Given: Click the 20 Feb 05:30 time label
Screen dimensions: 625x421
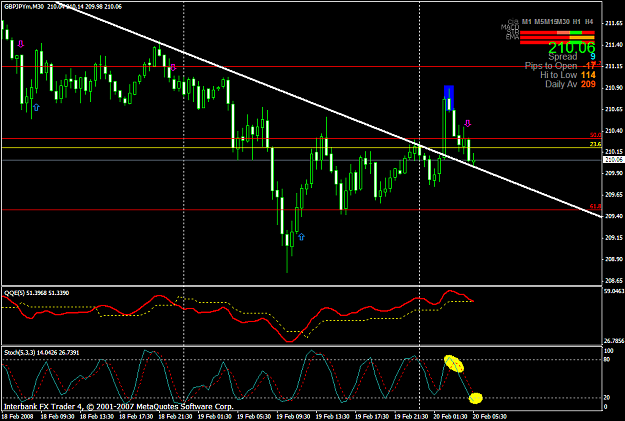Looking at the screenshot, I should (489, 416).
